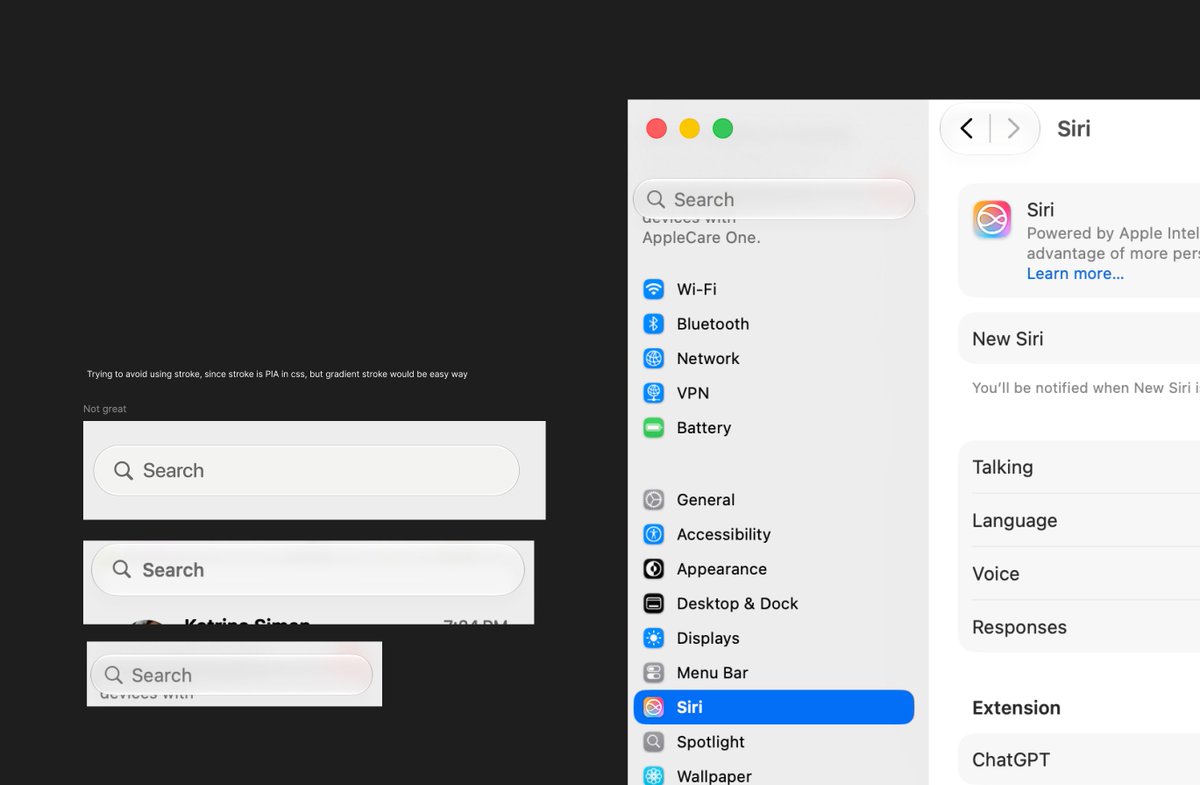Select the Accessibility label in the sidebar
1200x785 pixels.
point(724,534)
